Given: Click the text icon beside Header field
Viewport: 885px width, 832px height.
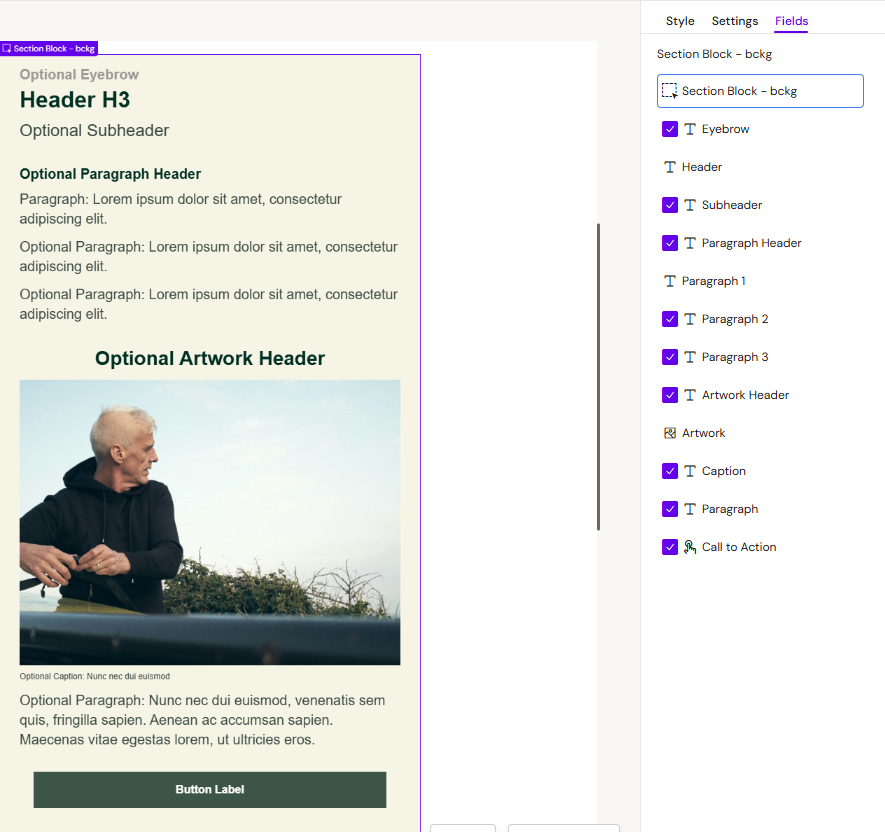Looking at the screenshot, I should point(670,167).
